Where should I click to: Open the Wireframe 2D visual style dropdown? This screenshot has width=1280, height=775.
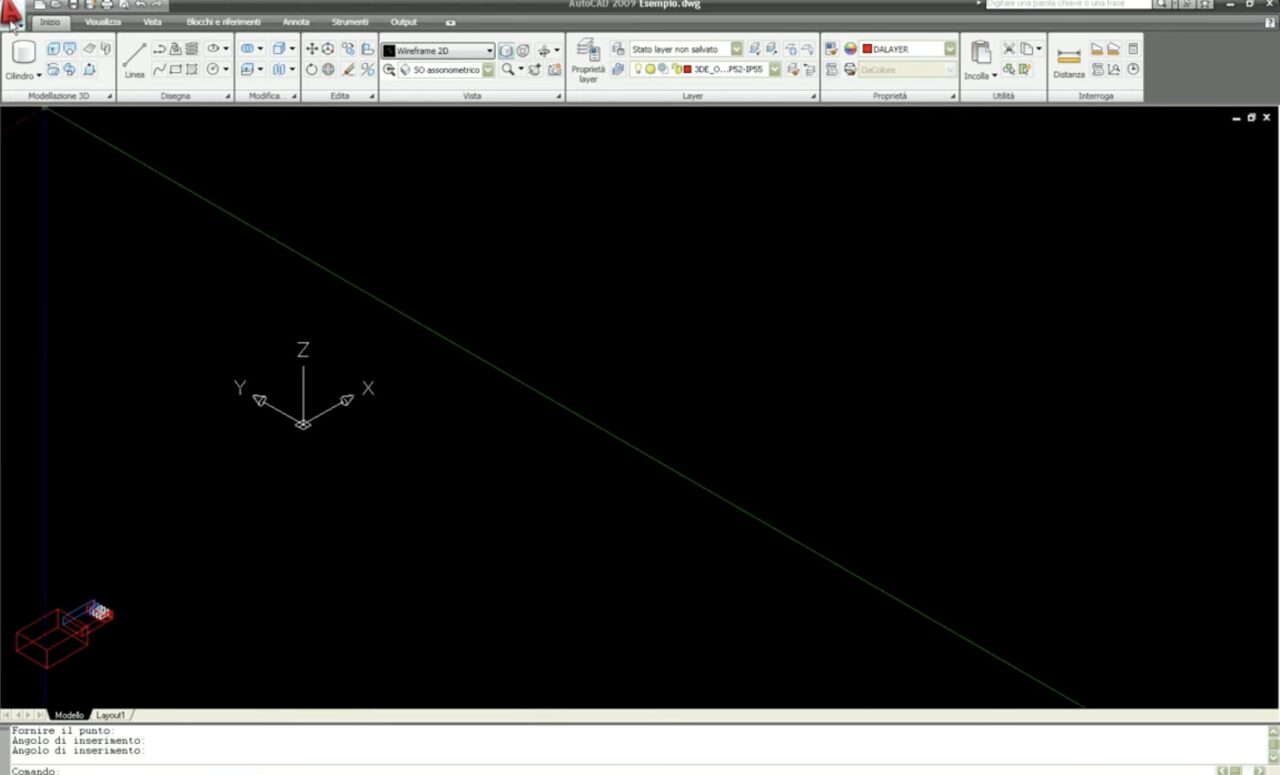point(489,50)
